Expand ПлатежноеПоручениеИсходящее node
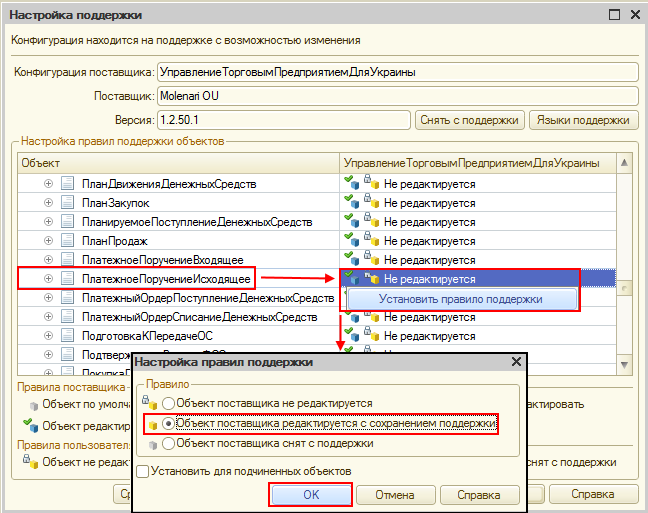Image resolution: width=648 pixels, height=513 pixels. click(48, 278)
